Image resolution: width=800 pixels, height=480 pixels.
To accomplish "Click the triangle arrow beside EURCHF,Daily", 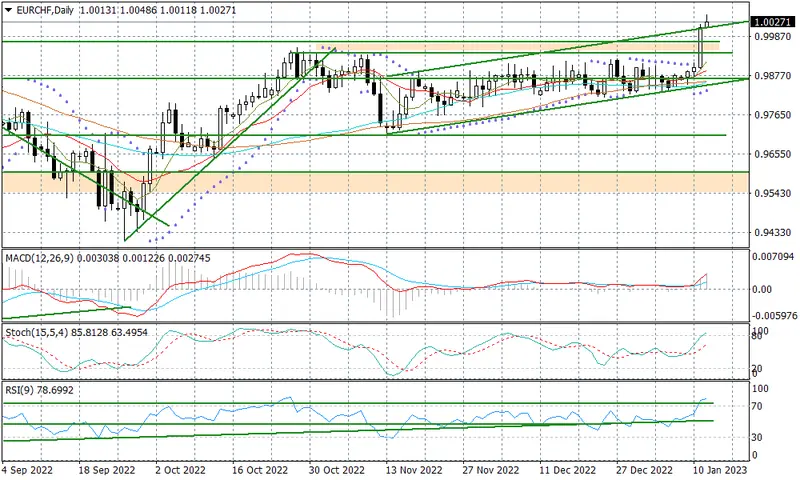I will click(8, 10).
